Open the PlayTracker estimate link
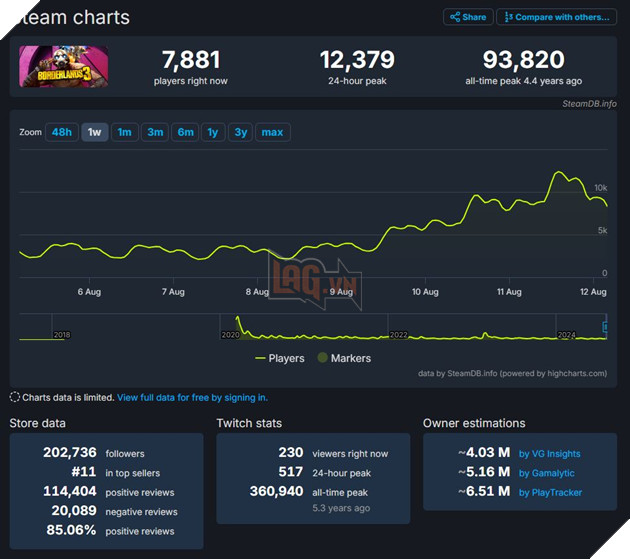 pyautogui.click(x=550, y=492)
